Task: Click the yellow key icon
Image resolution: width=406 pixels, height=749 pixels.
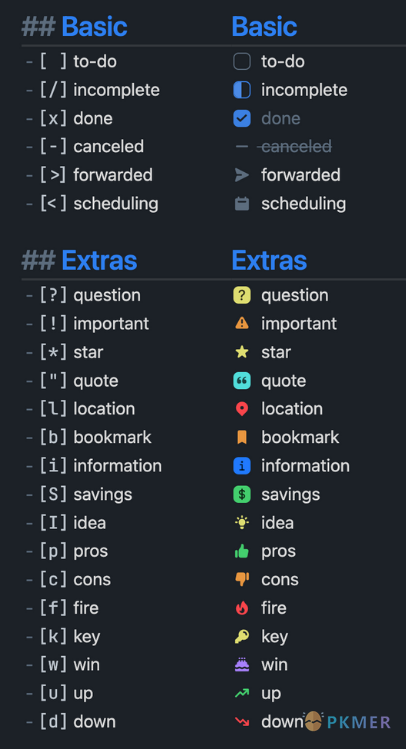Action: click(242, 636)
